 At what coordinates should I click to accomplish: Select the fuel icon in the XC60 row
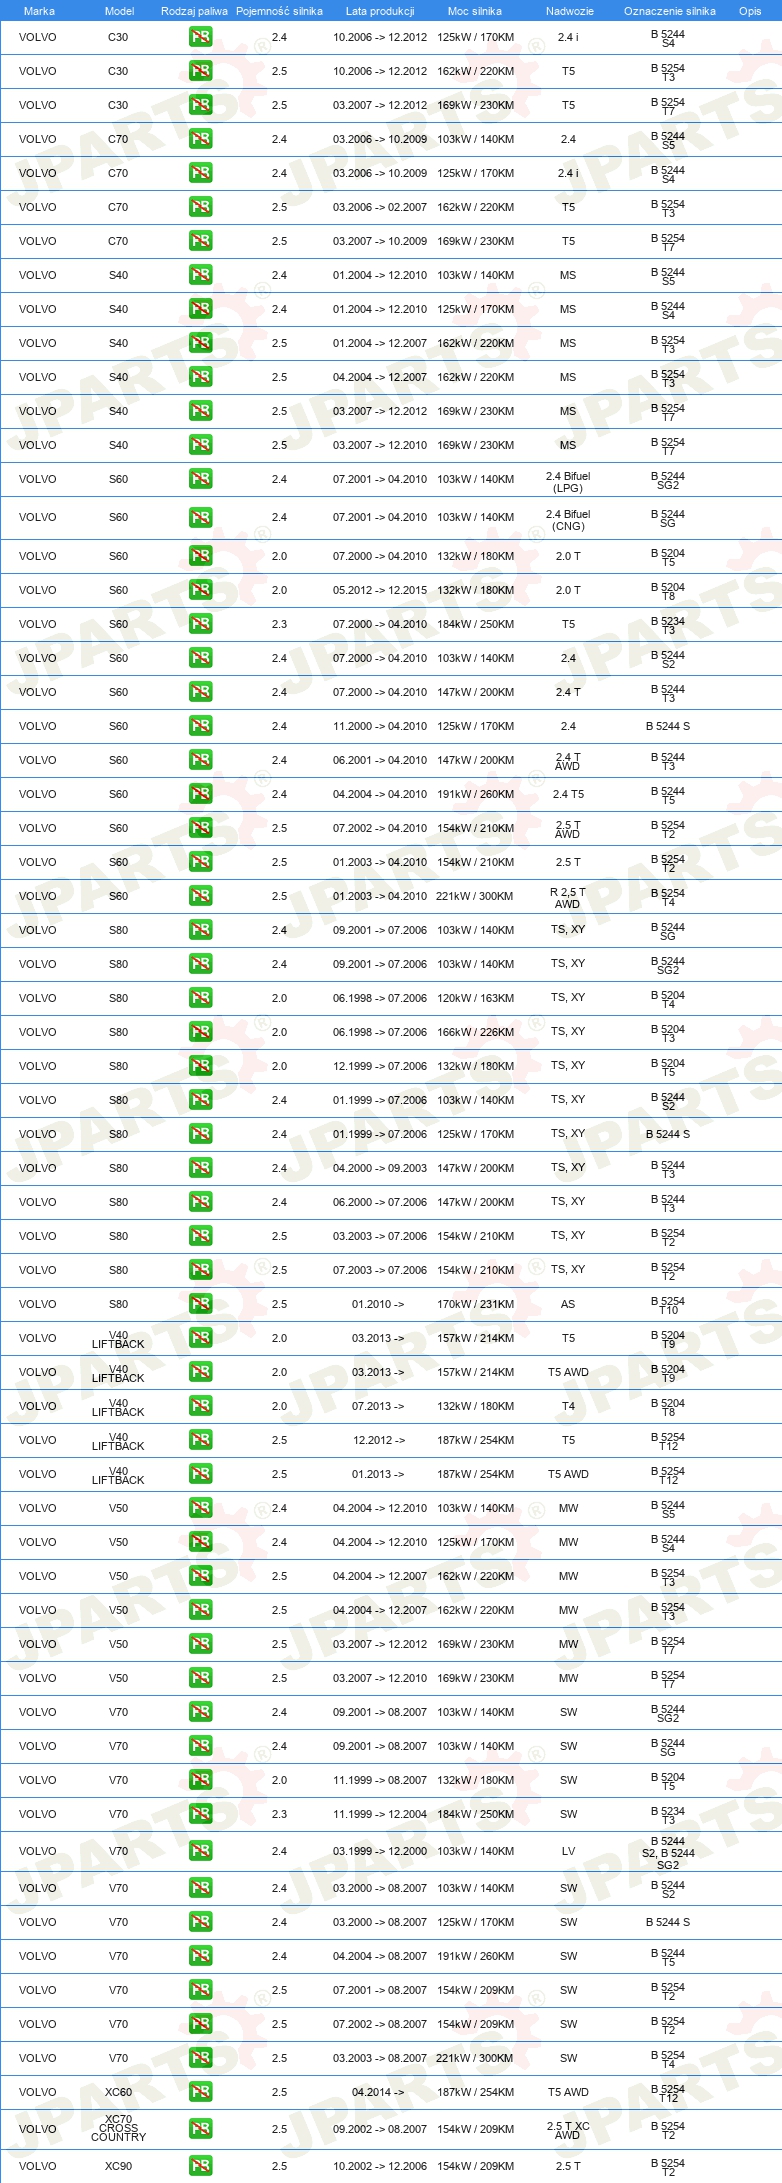point(200,2092)
